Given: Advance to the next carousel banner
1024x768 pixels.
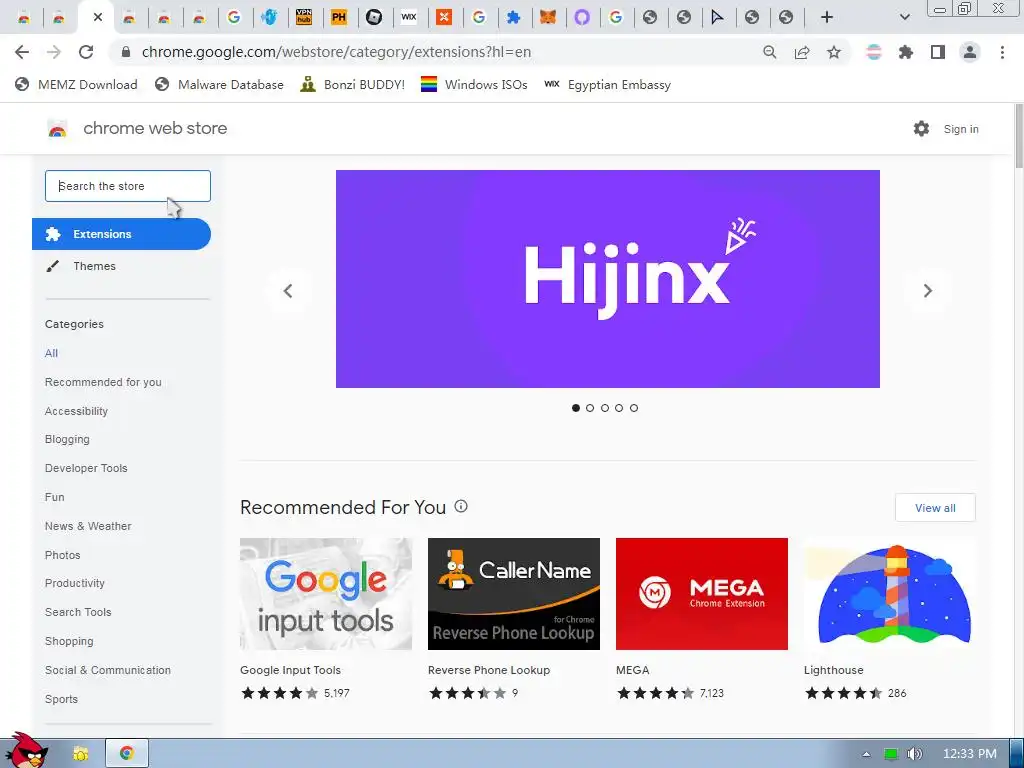Looking at the screenshot, I should pyautogui.click(x=927, y=291).
